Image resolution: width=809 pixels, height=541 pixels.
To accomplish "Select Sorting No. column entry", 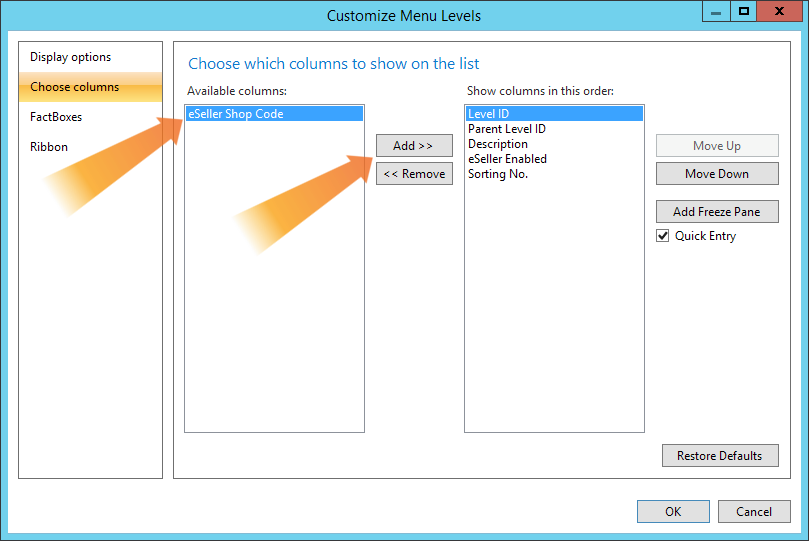I will coord(554,174).
